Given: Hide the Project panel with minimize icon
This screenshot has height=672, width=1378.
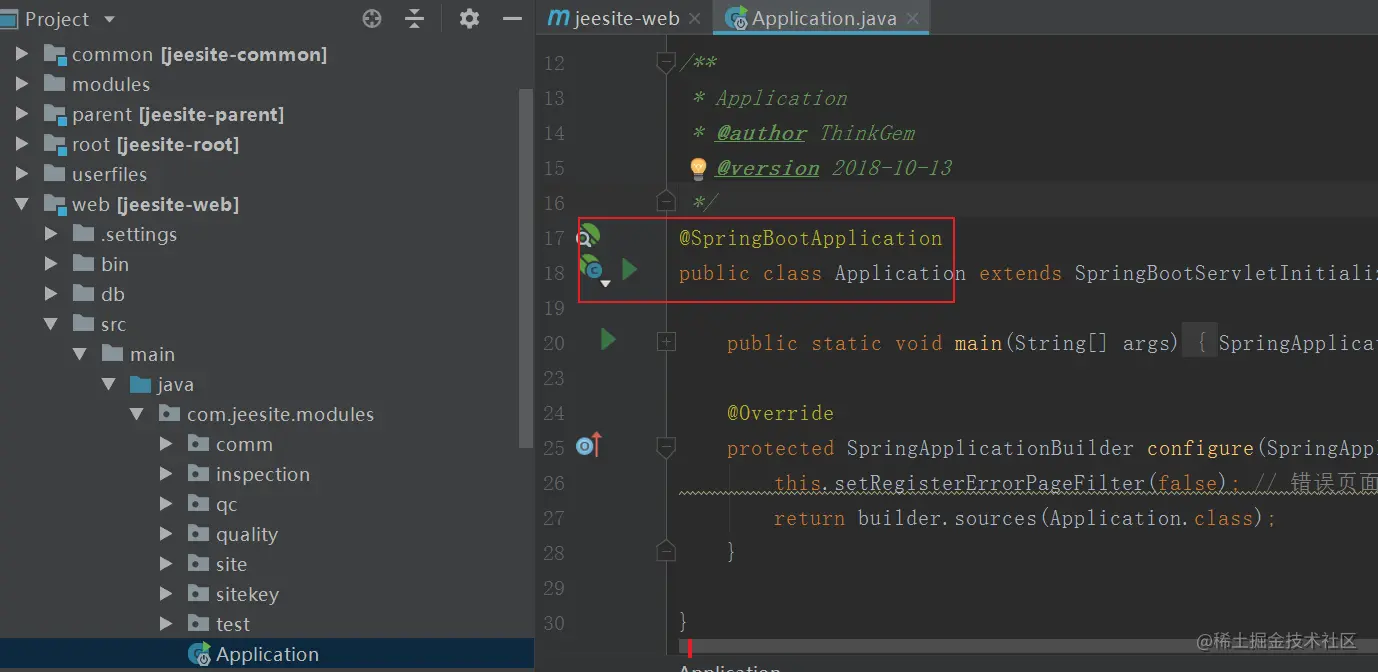Looking at the screenshot, I should click(512, 19).
